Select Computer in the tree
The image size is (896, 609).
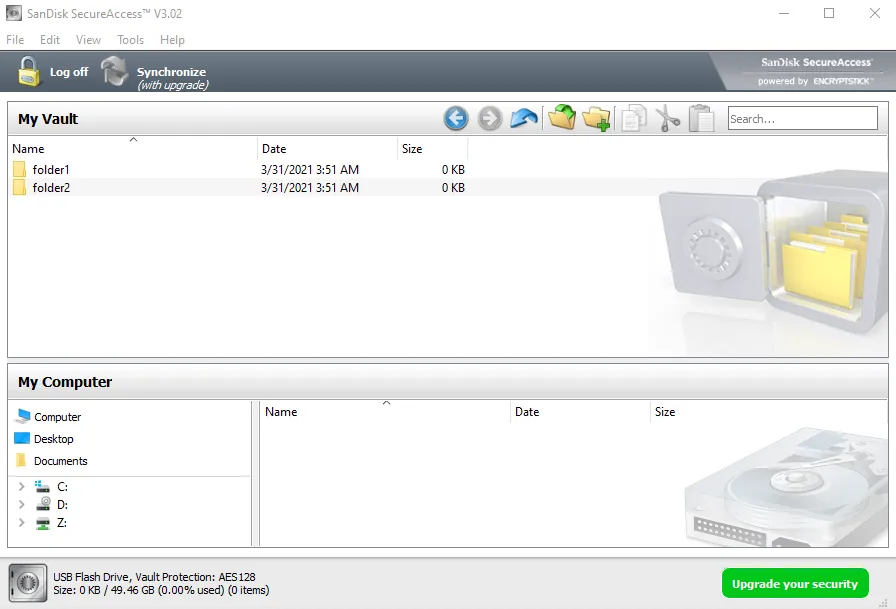pyautogui.click(x=58, y=417)
